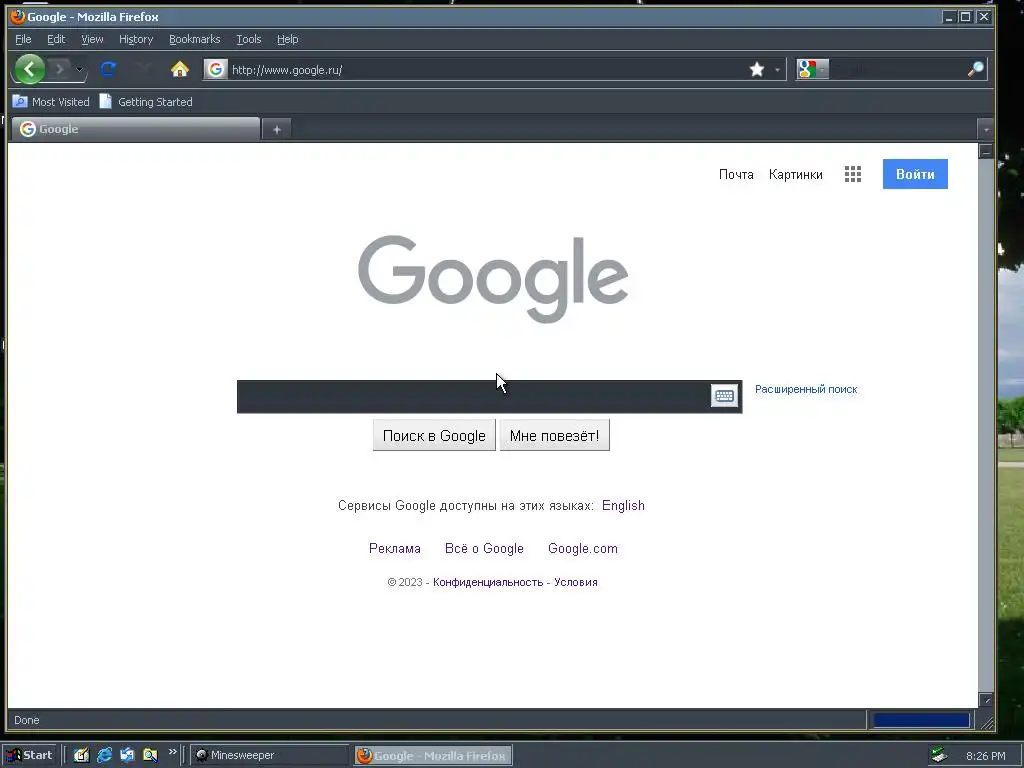
Task: Reload the page with the blue Reload icon
Action: coord(108,69)
